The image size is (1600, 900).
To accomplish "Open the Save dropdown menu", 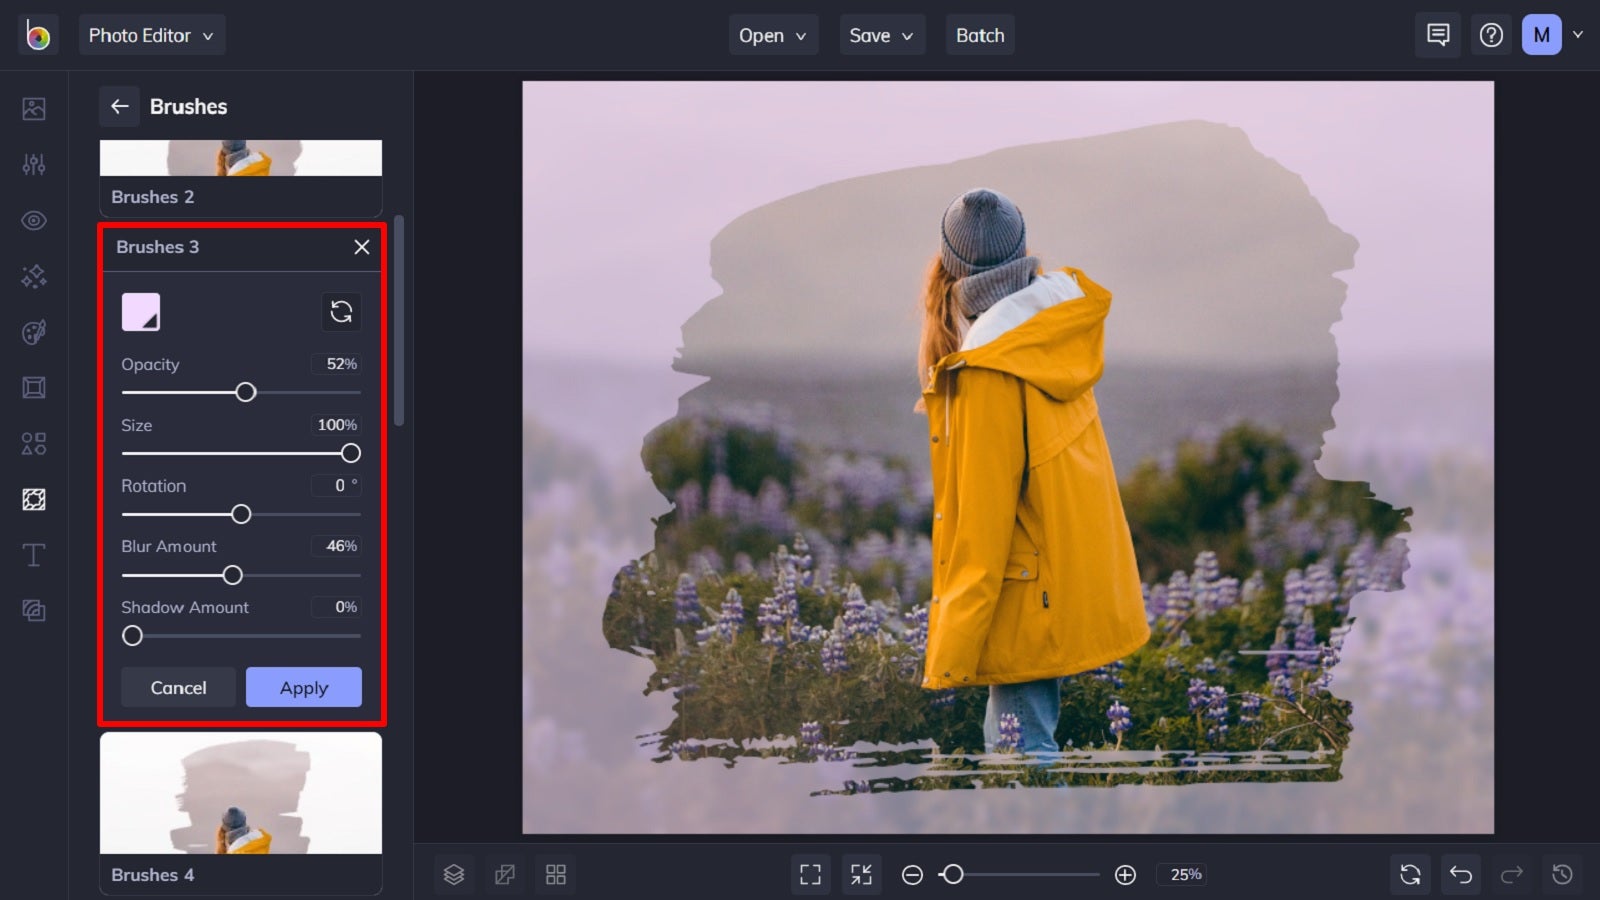I will (x=881, y=34).
